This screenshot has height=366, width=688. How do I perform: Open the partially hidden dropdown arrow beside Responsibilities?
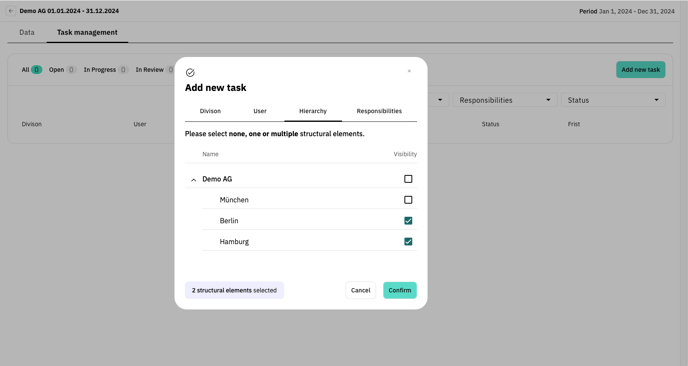click(x=440, y=100)
